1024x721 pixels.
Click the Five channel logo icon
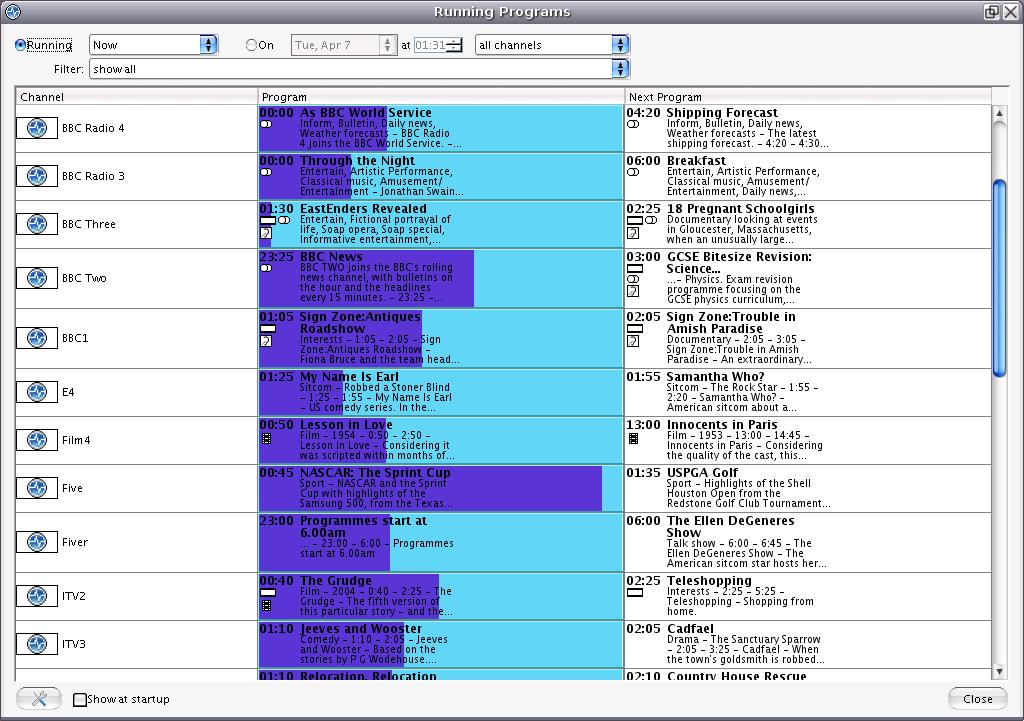tap(37, 488)
